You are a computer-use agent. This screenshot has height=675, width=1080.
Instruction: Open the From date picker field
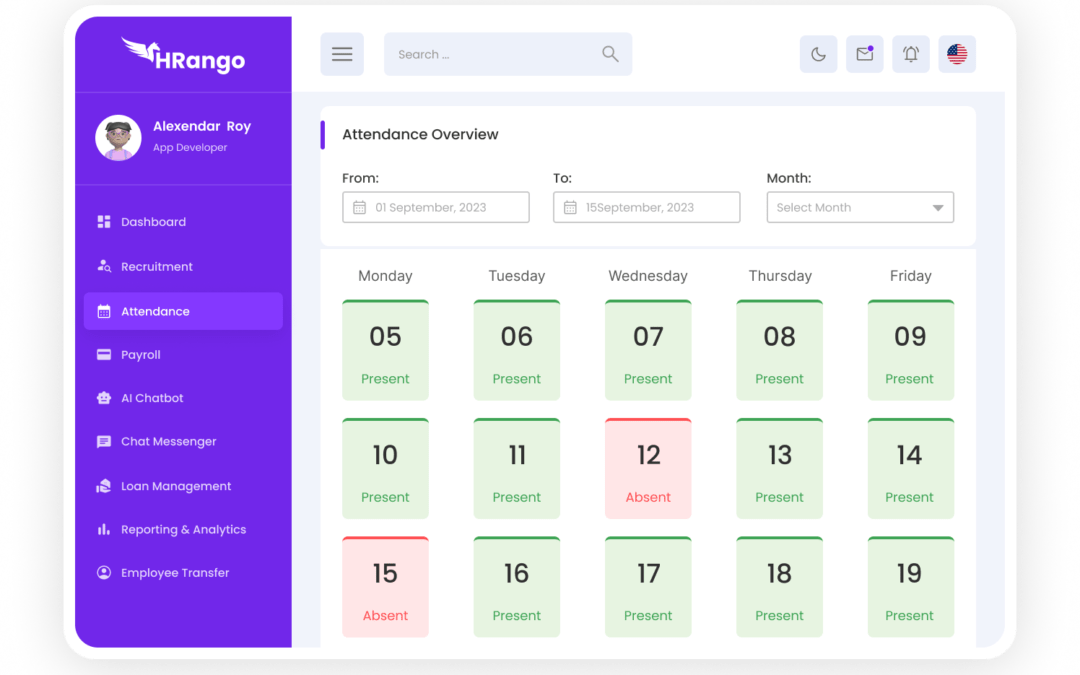[436, 207]
